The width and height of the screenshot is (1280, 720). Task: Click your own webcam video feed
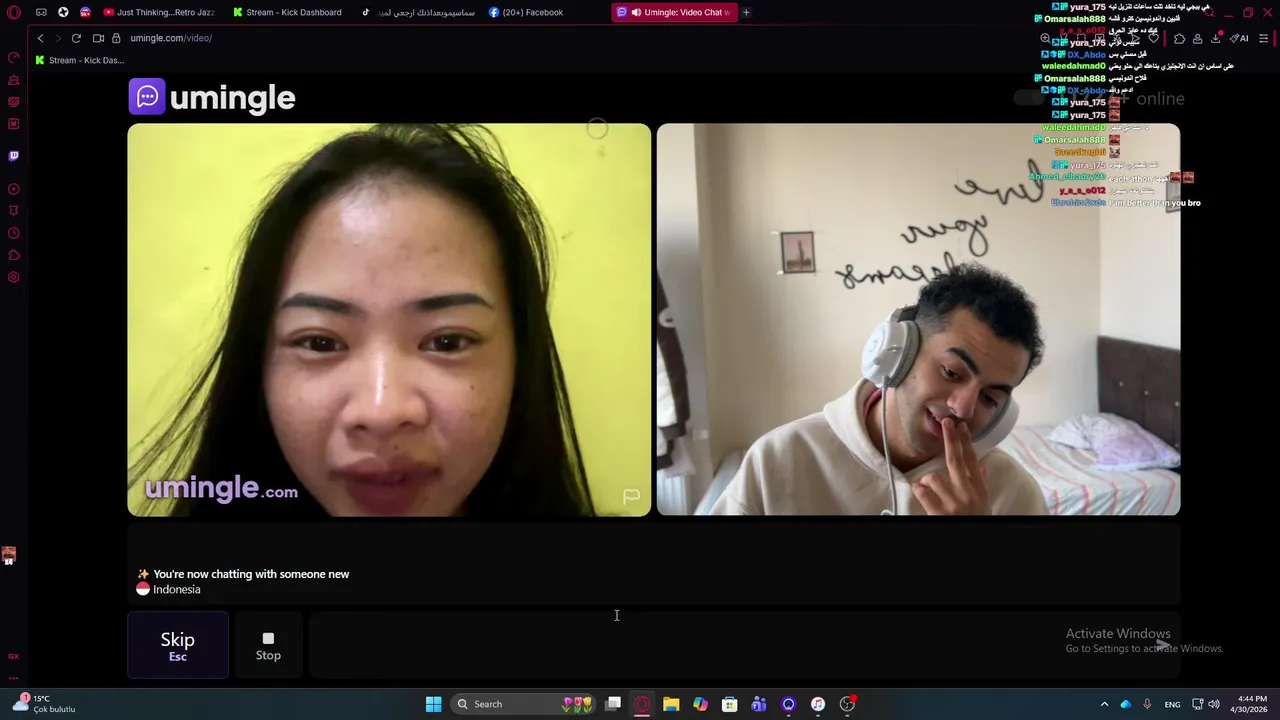coord(918,320)
